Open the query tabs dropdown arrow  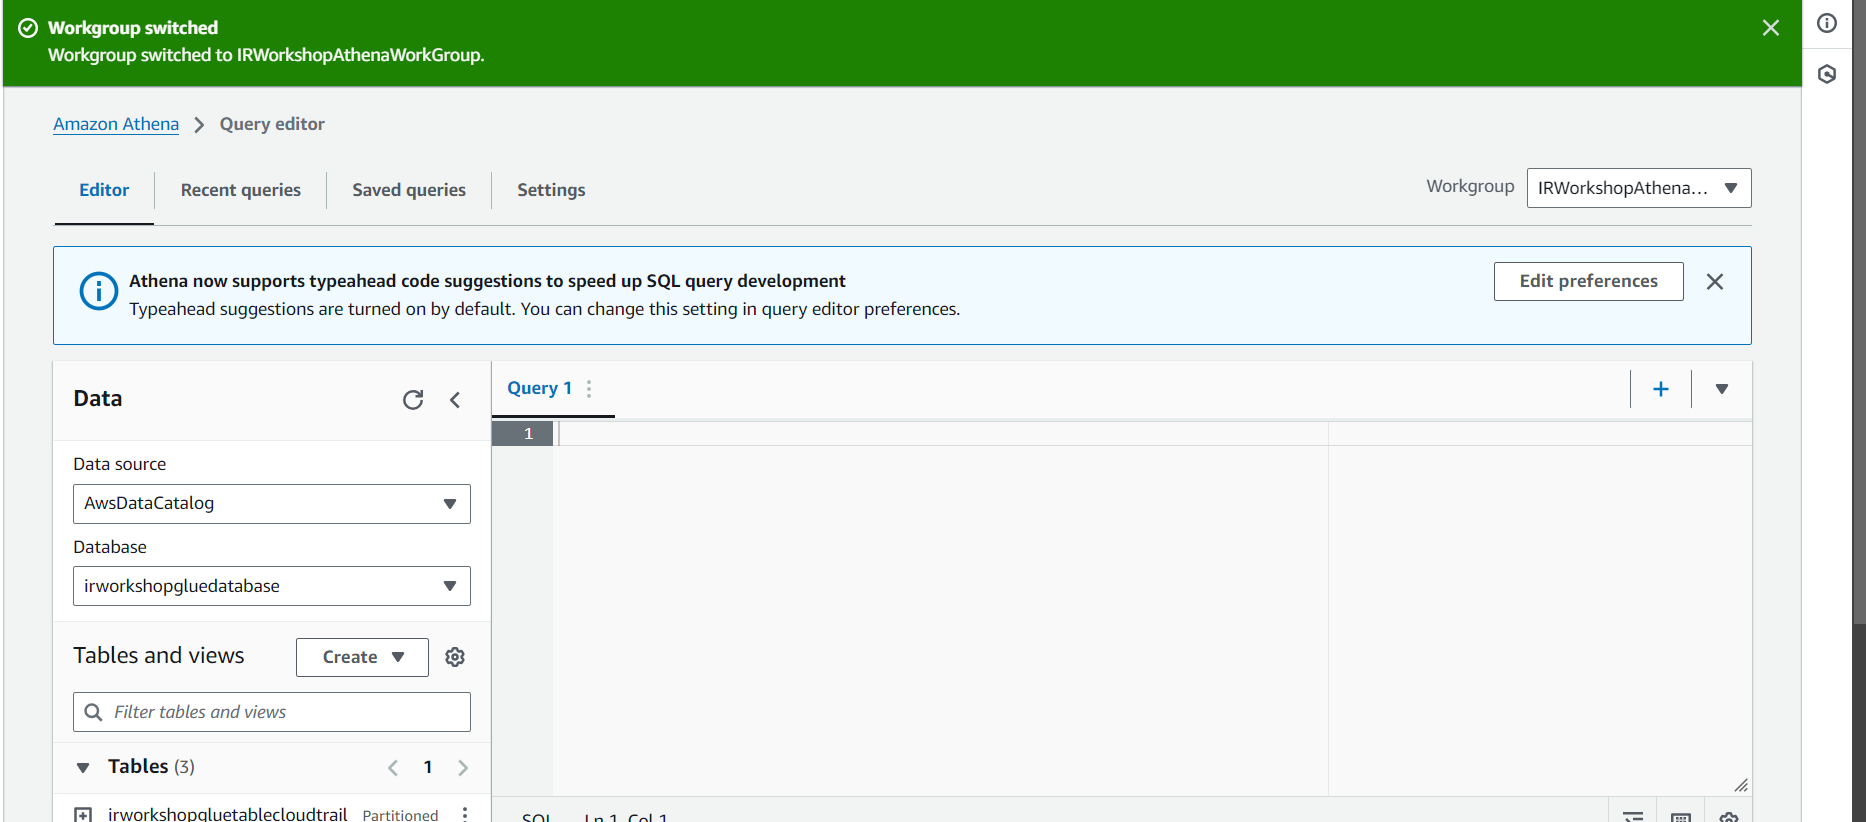pyautogui.click(x=1722, y=389)
